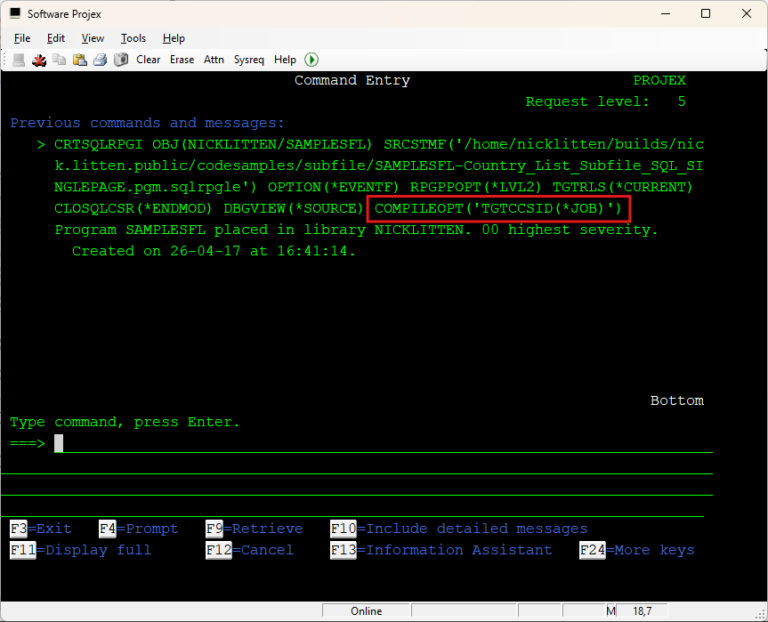Viewport: 768px width, 622px height.
Task: Open the Edit menu
Action: [56, 38]
